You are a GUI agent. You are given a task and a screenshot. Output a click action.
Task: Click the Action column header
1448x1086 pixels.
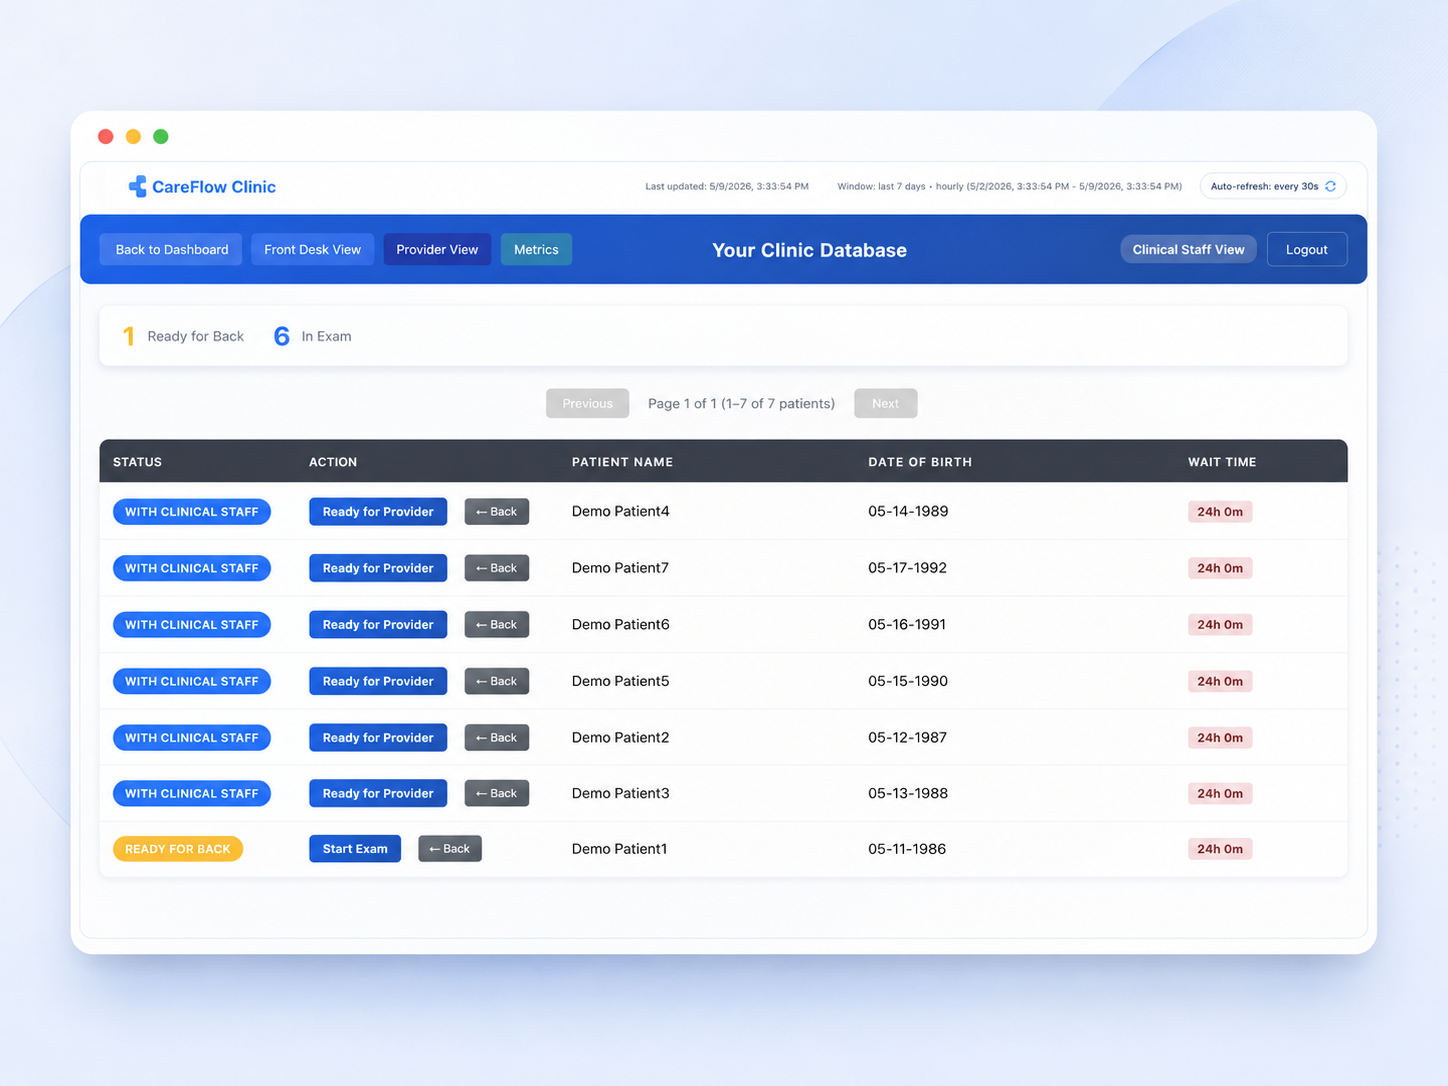(x=333, y=462)
